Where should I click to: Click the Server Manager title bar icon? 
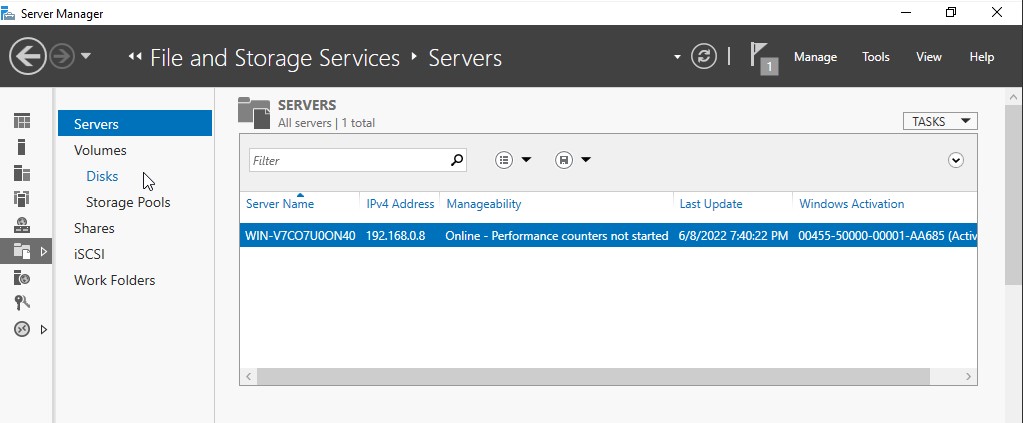tap(8, 13)
